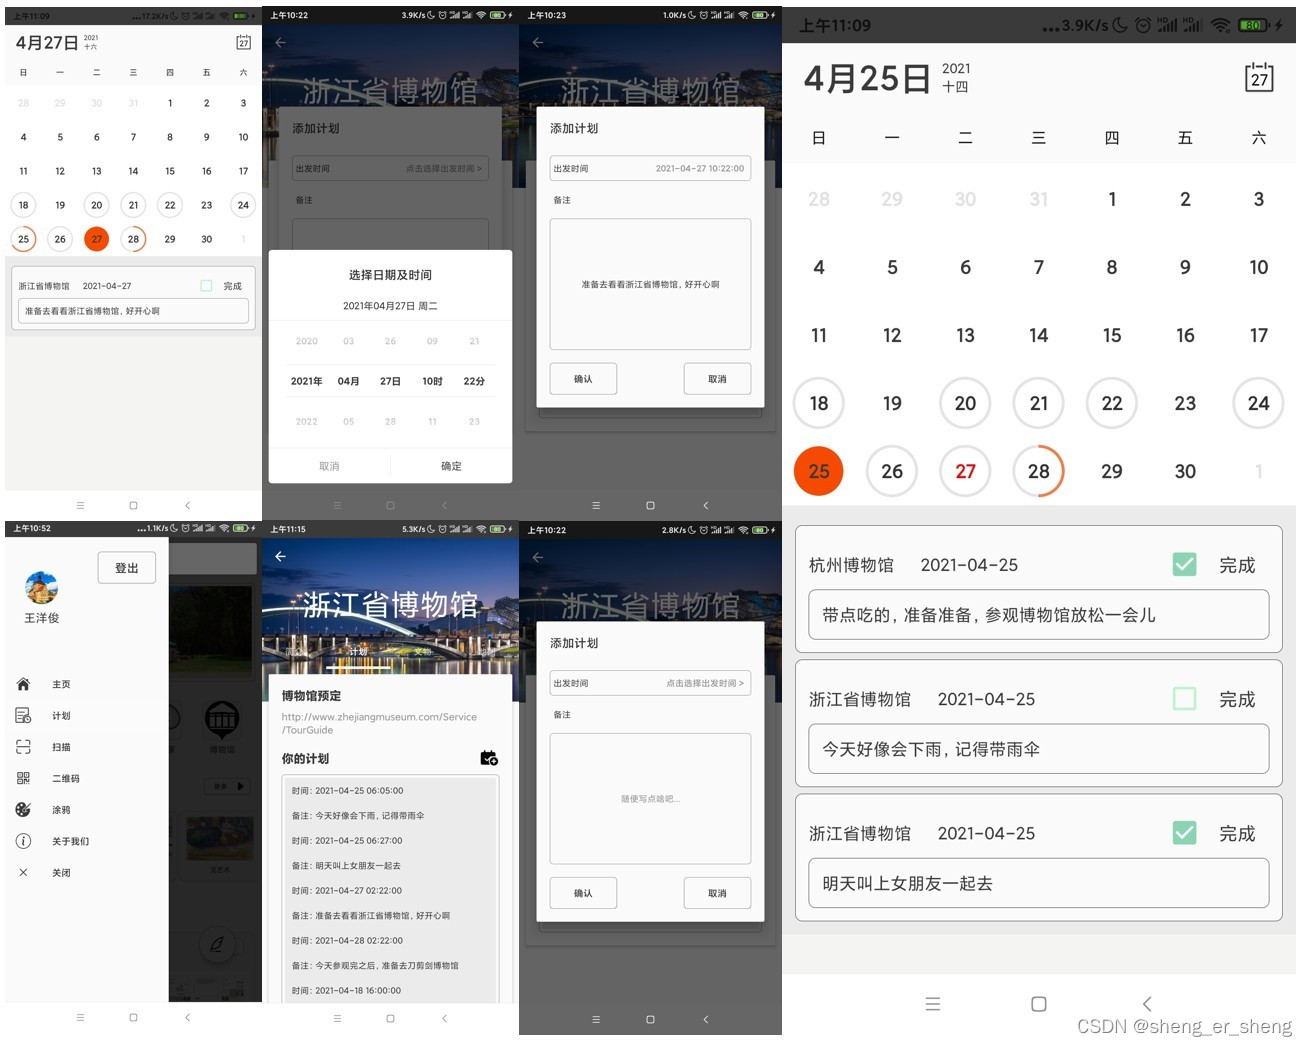Tap note field 带点吃的，准备准备
Screen dimensions: 1307x1046
pos(1039,615)
